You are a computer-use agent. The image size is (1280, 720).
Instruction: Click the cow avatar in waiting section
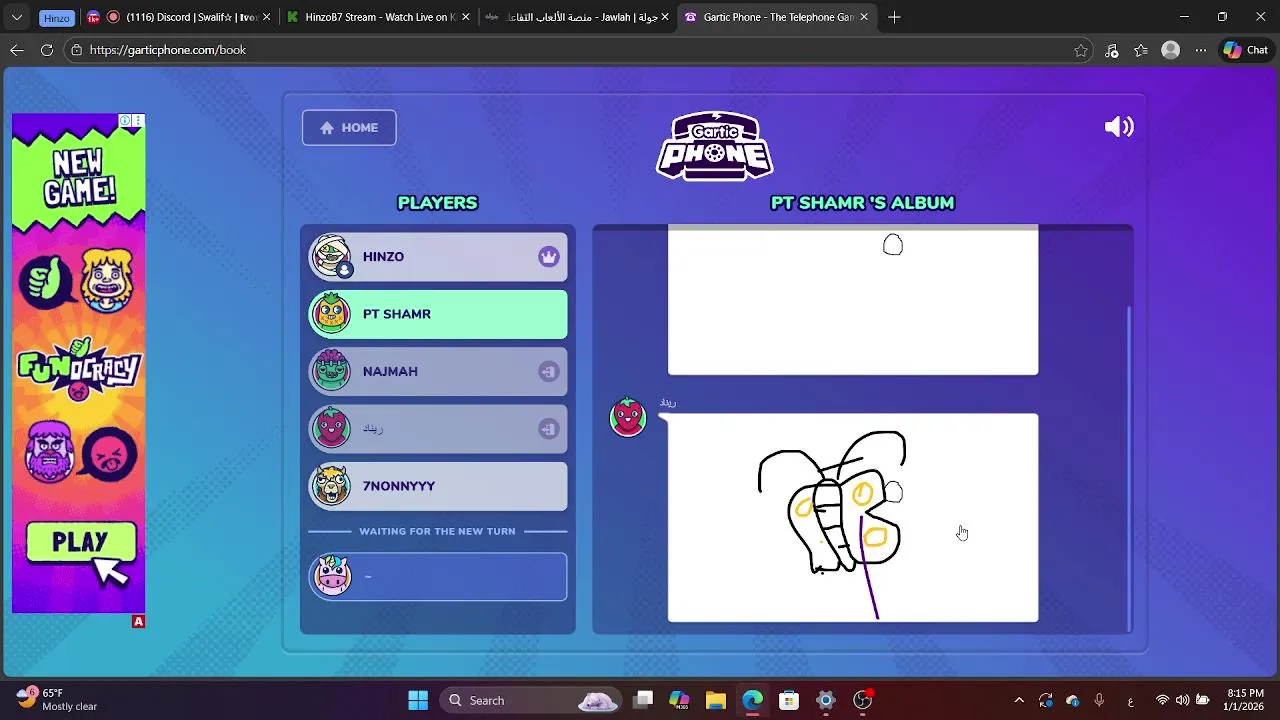coord(332,576)
